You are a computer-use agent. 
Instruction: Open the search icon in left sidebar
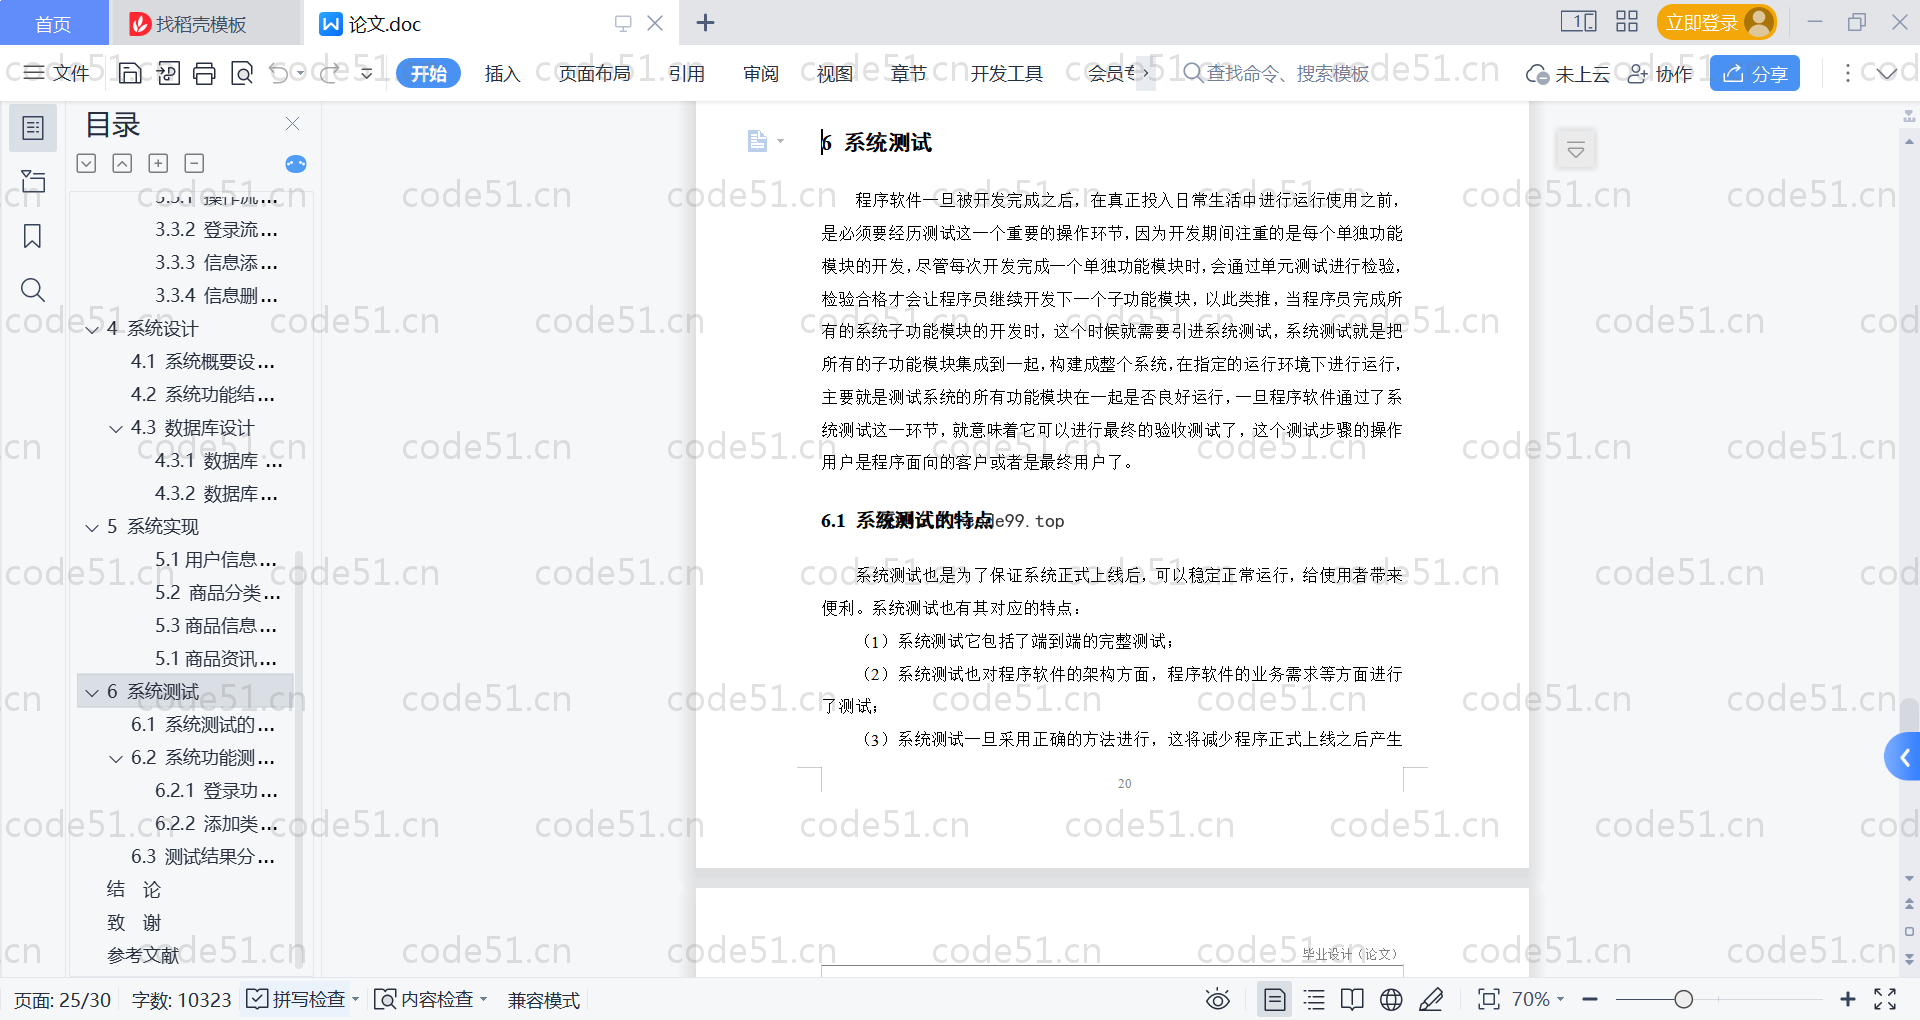click(33, 290)
